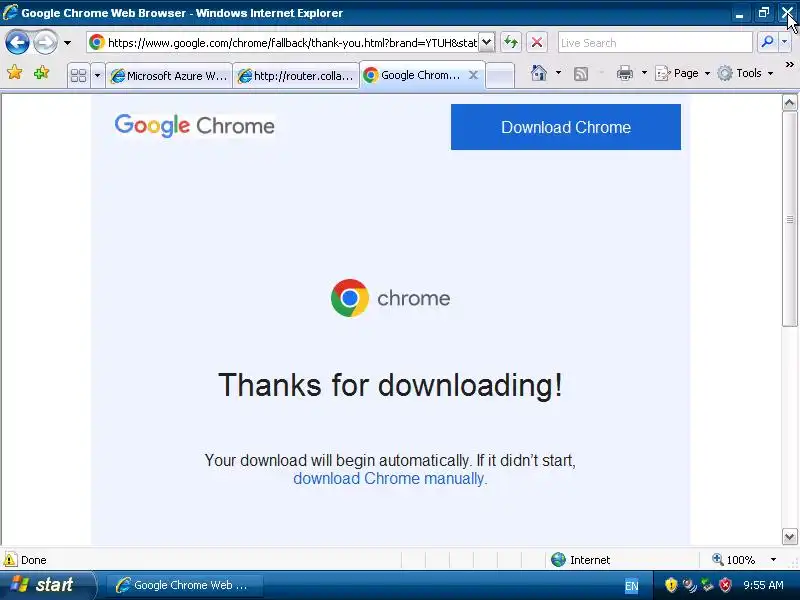
Task: Show more toolbar commands chevron
Action: 789,65
